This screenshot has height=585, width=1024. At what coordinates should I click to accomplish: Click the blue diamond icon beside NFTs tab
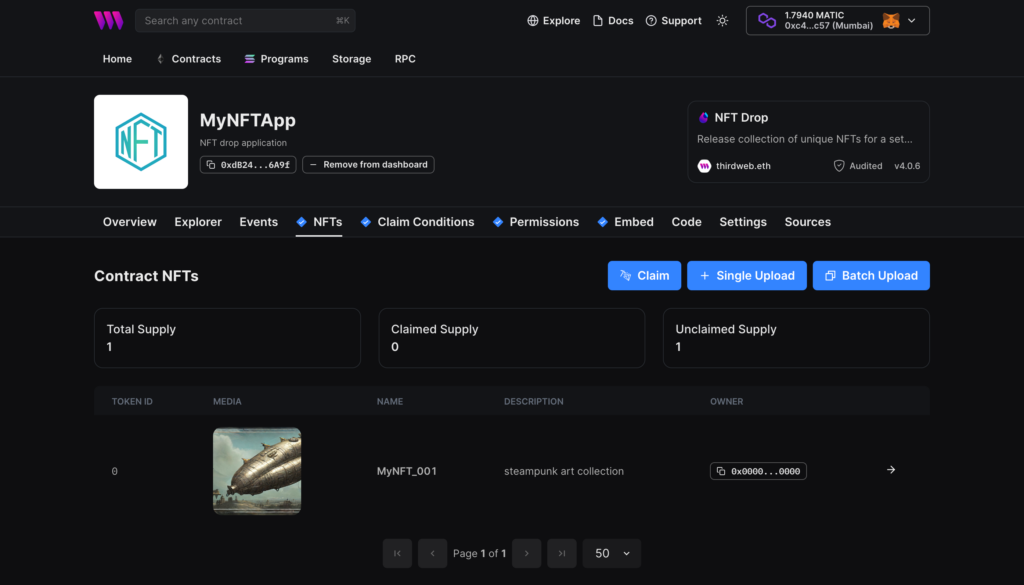[x=301, y=222]
